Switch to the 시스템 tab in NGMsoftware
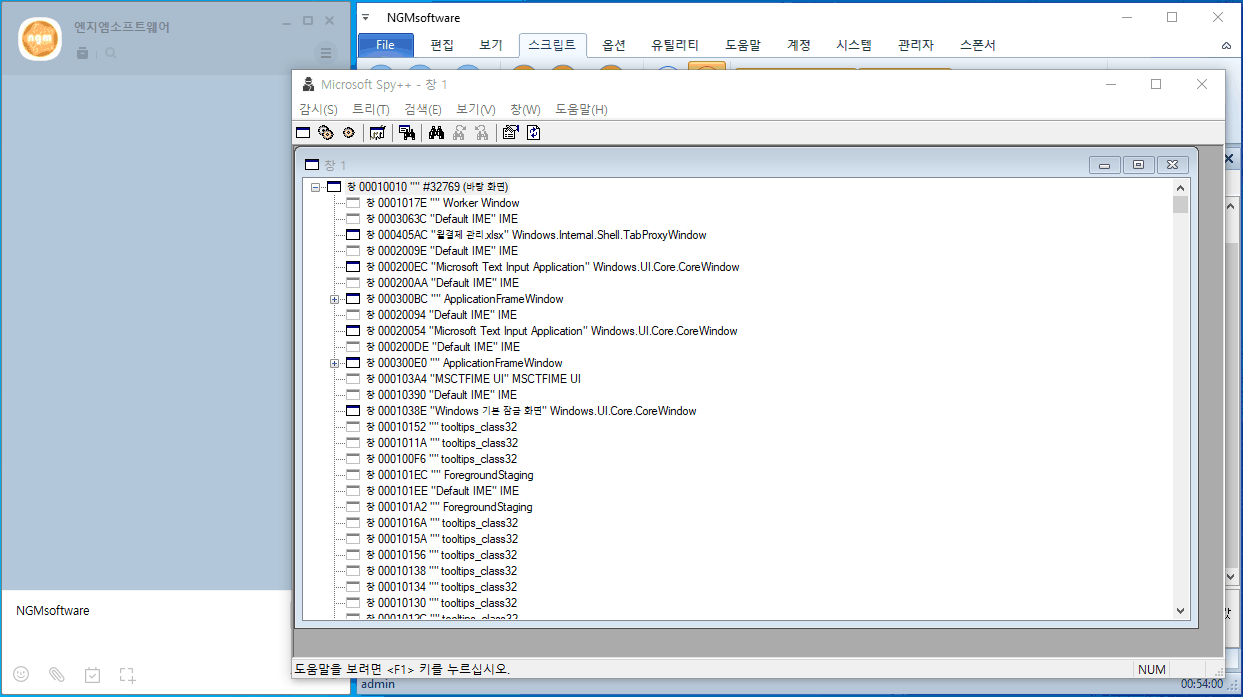The height and width of the screenshot is (697, 1243). click(854, 45)
